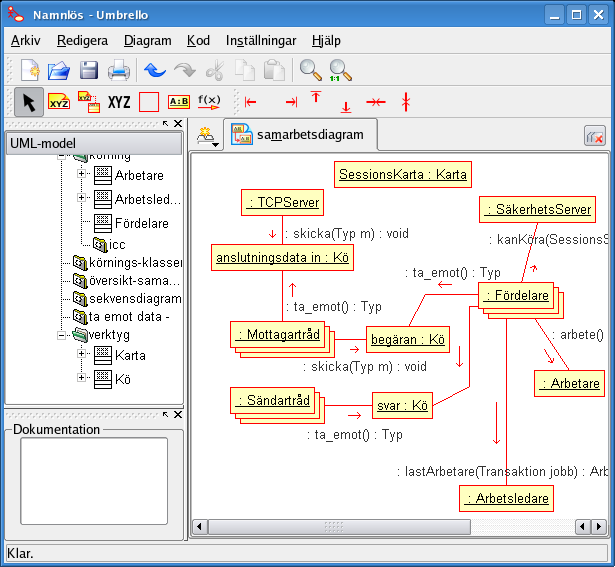Redo action with the grey arrow

pyautogui.click(x=185, y=71)
